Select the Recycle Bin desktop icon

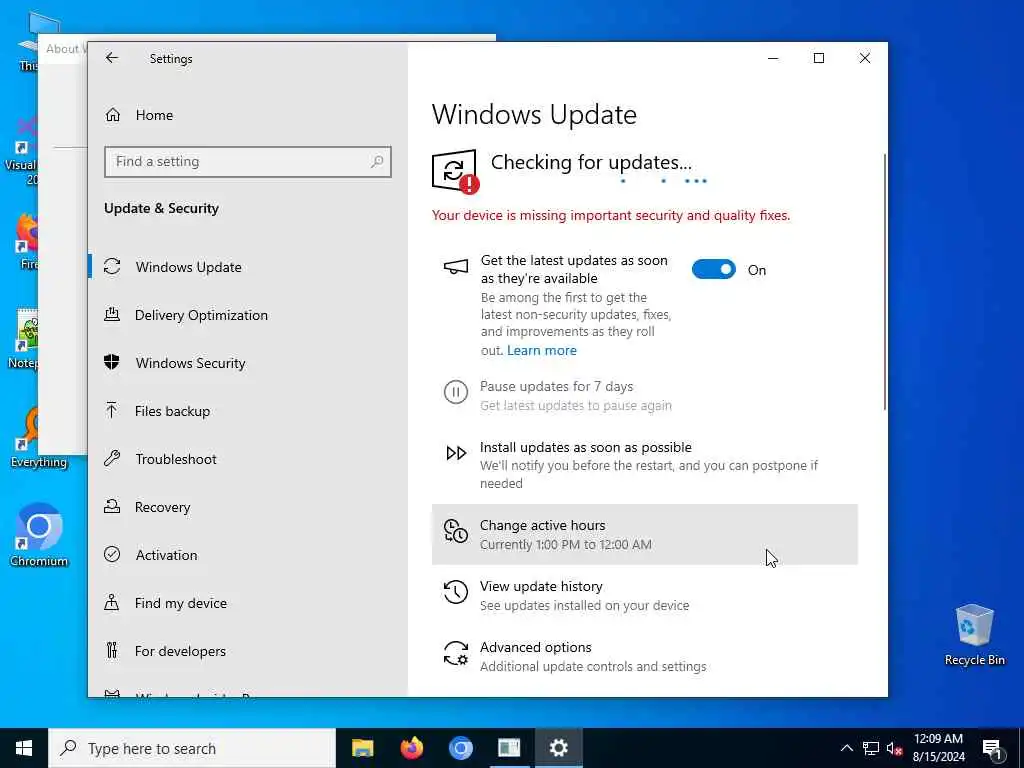974,635
